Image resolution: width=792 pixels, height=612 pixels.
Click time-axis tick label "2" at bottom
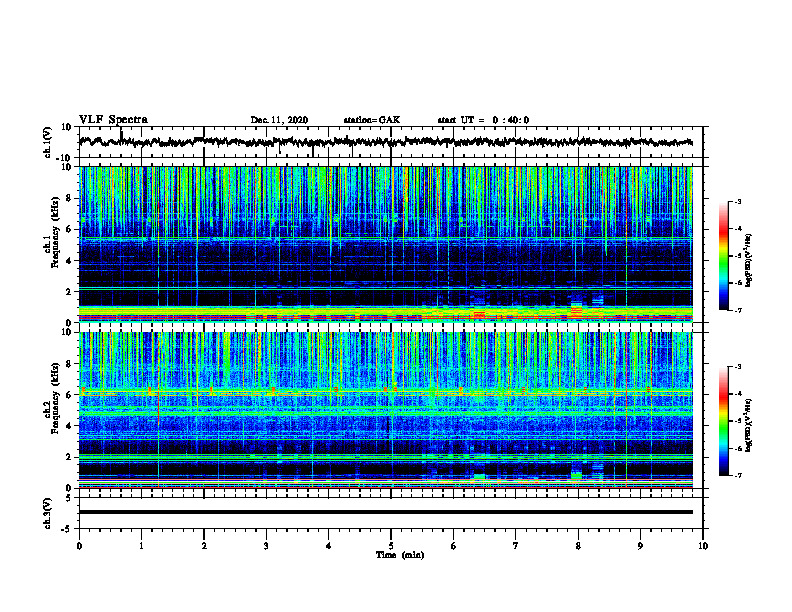(x=204, y=546)
